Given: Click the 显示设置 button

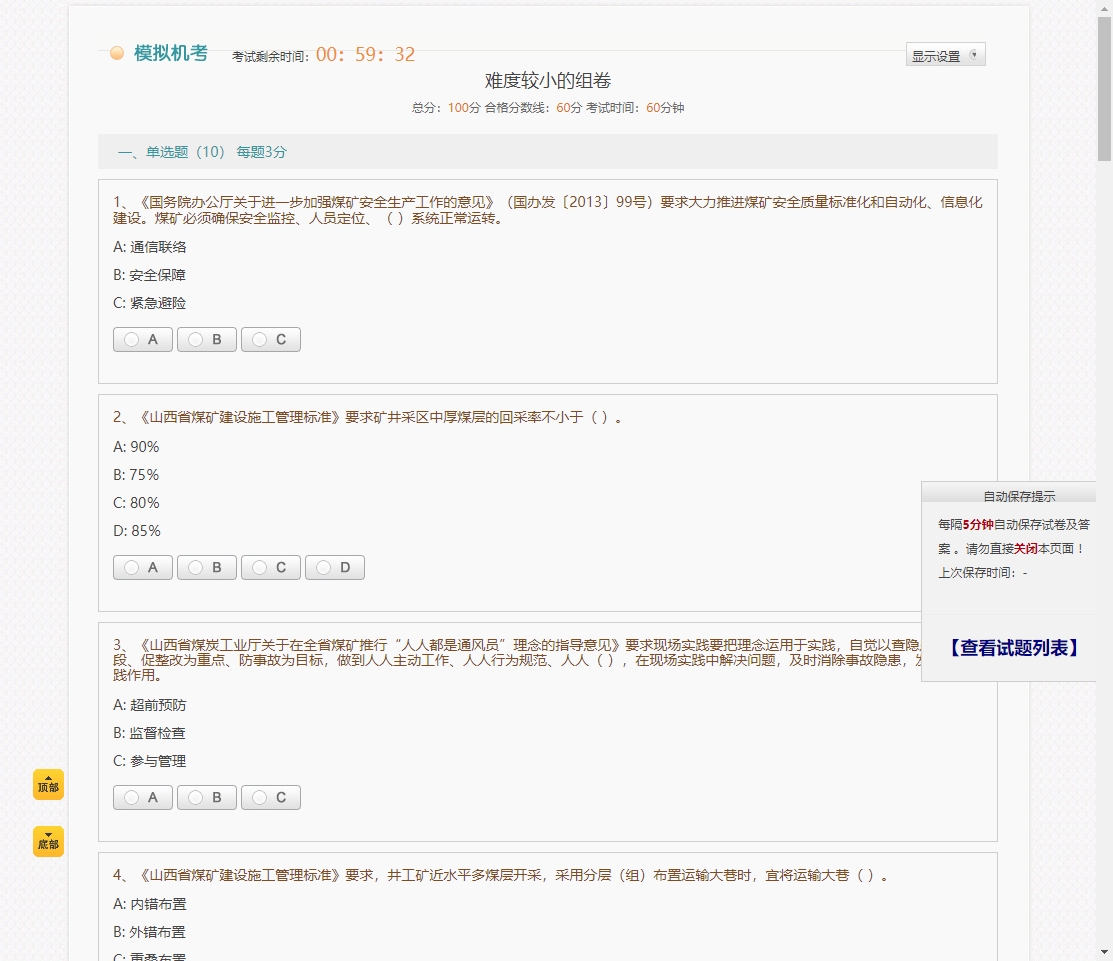Looking at the screenshot, I should (x=938, y=55).
